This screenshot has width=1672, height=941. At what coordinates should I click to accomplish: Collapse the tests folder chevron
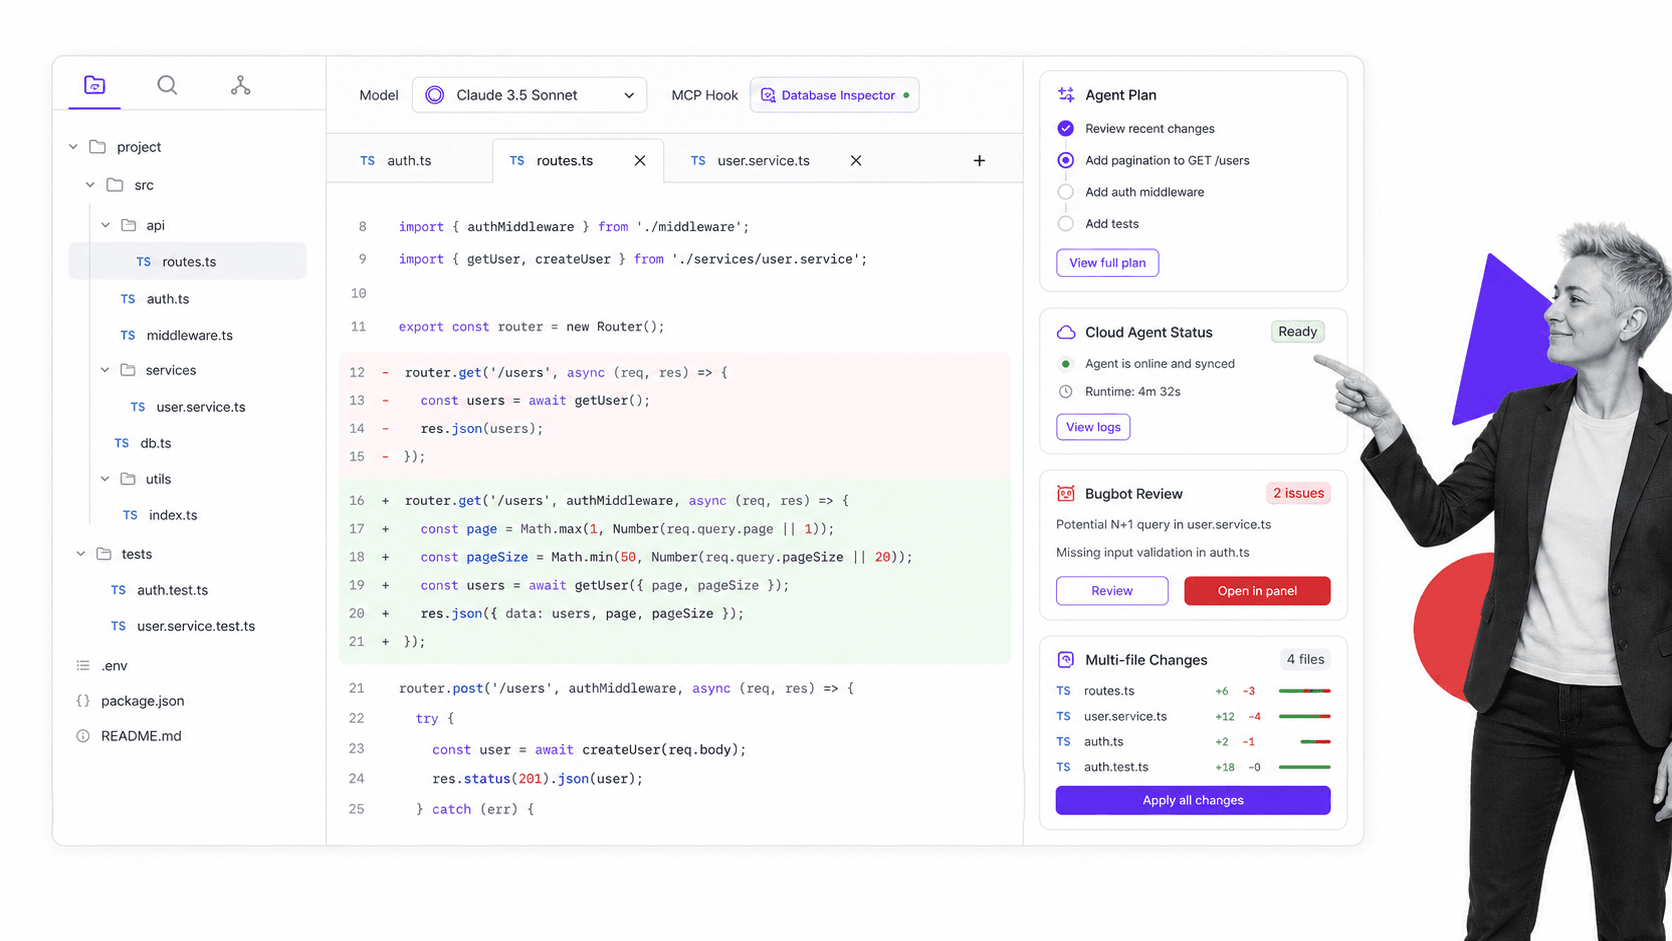81,554
